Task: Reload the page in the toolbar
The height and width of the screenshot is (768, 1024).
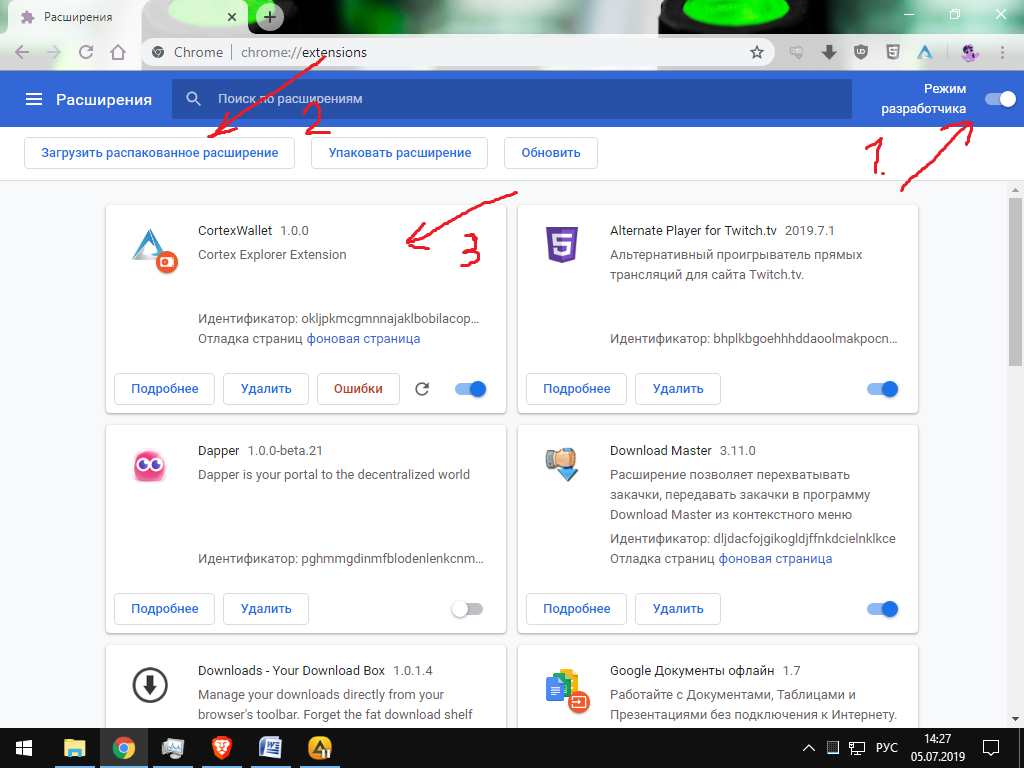Action: pyautogui.click(x=86, y=52)
